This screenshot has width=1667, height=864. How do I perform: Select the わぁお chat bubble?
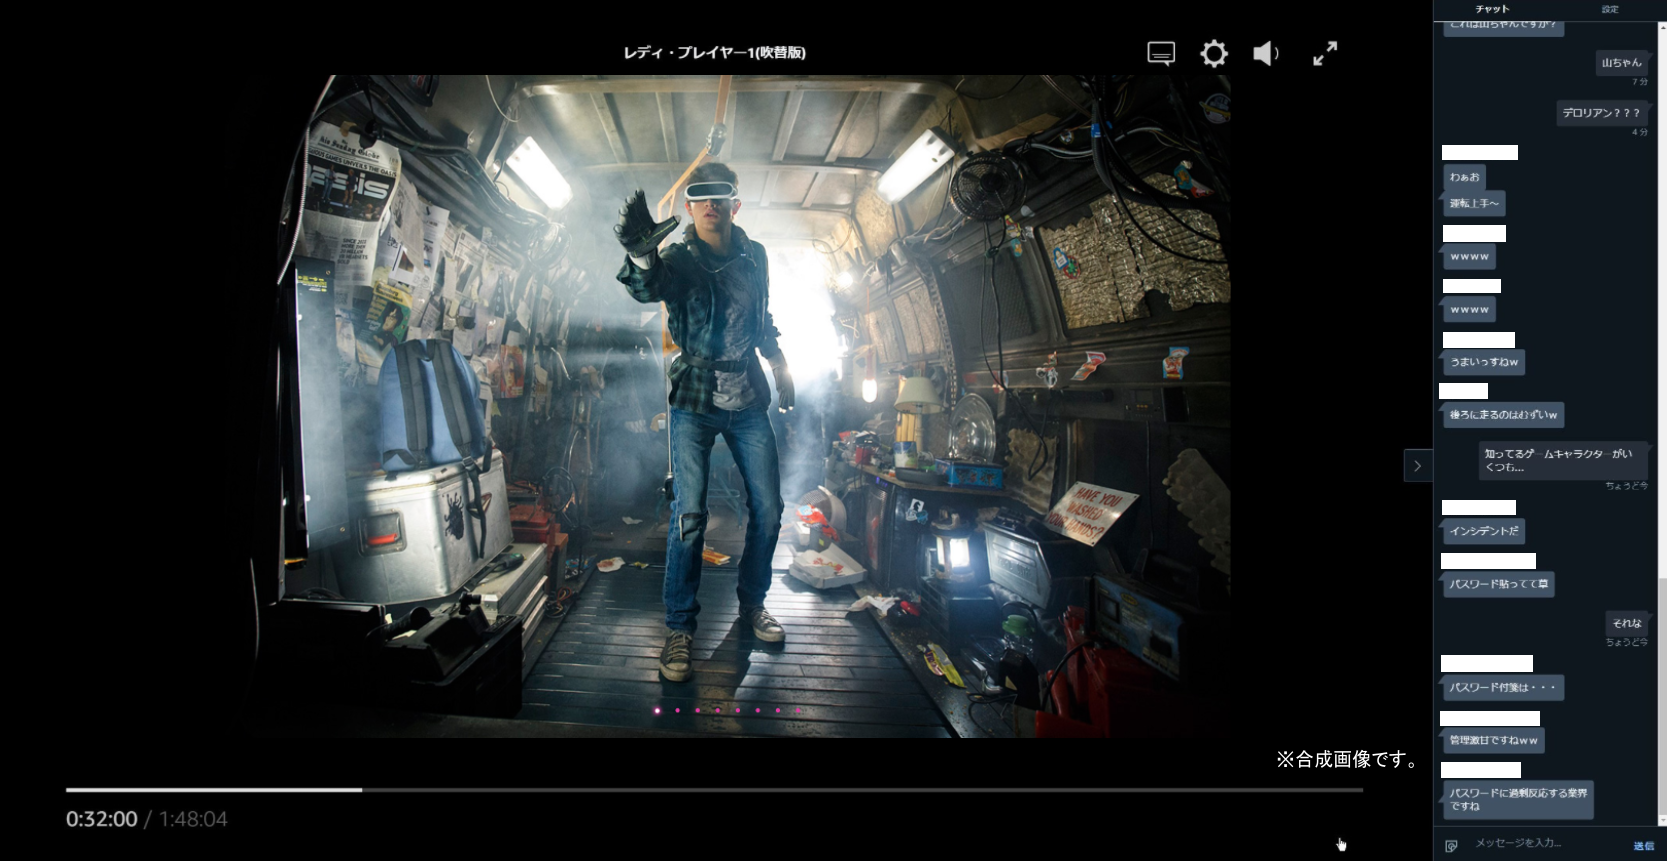pos(1464,177)
